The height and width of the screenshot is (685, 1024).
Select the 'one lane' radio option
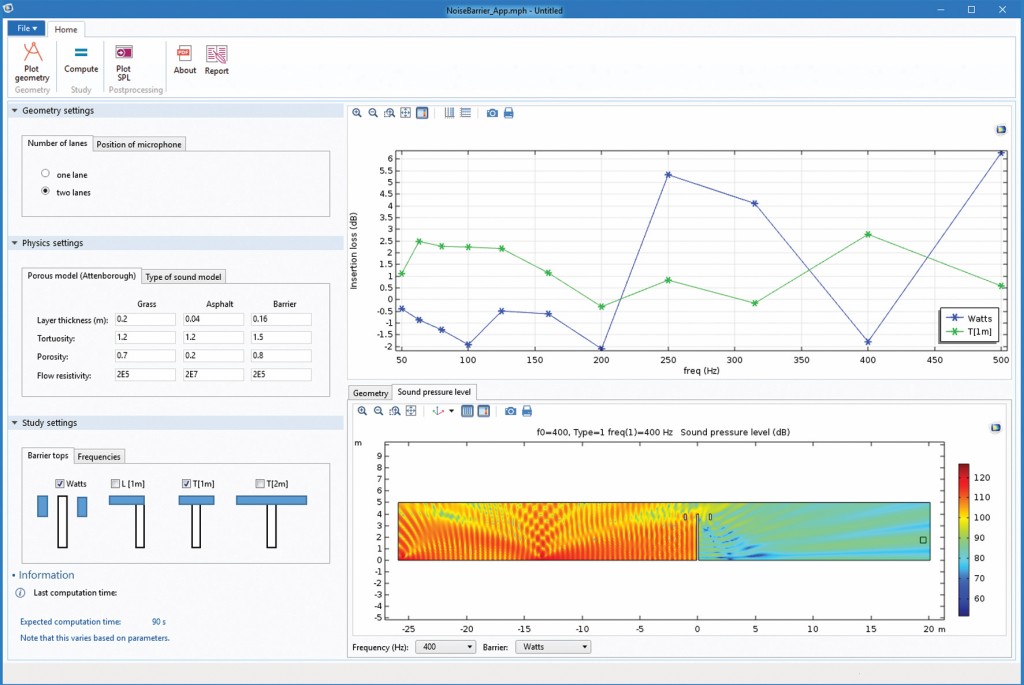coord(46,174)
